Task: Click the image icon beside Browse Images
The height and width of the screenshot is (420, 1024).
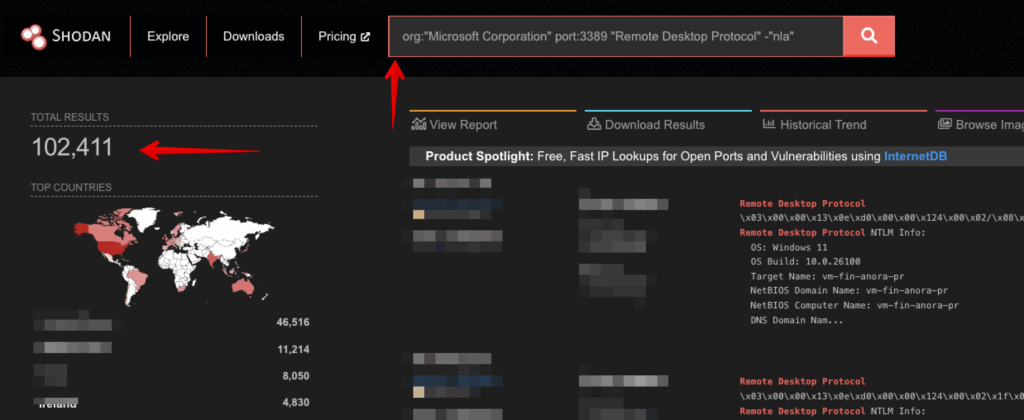Action: [x=944, y=124]
